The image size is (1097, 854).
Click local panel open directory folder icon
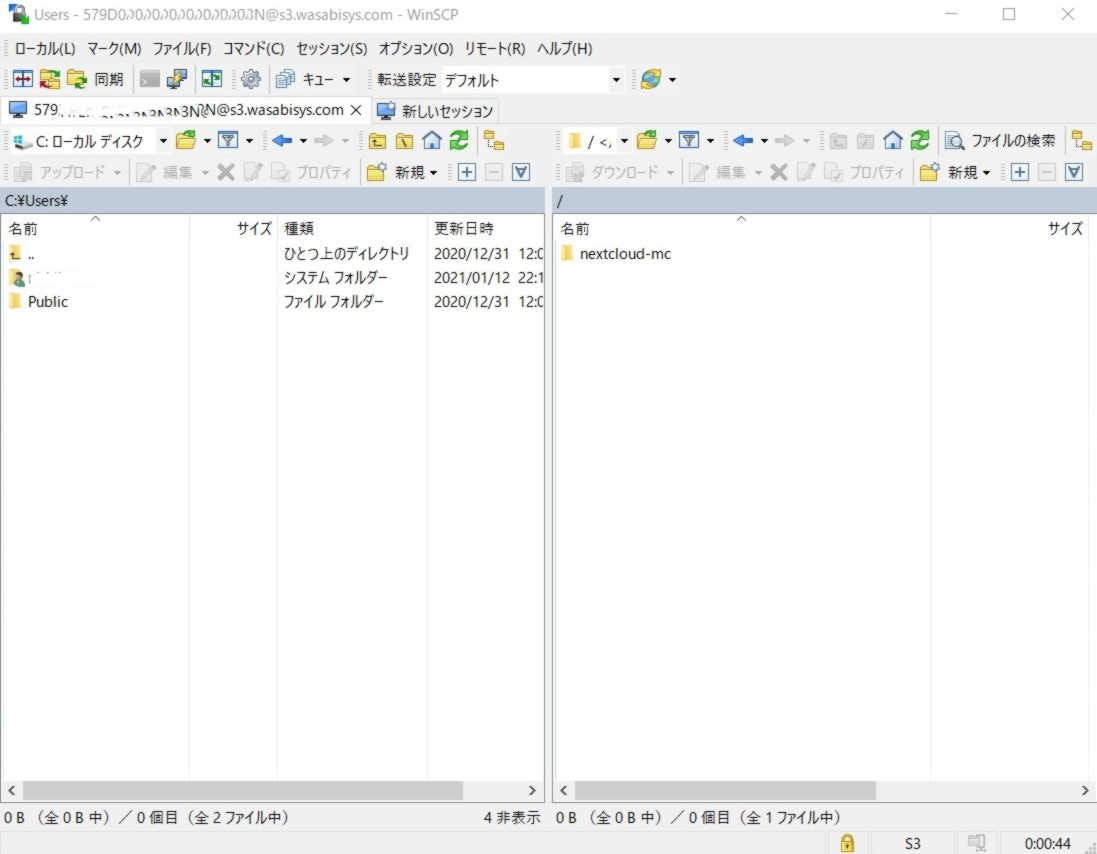186,141
